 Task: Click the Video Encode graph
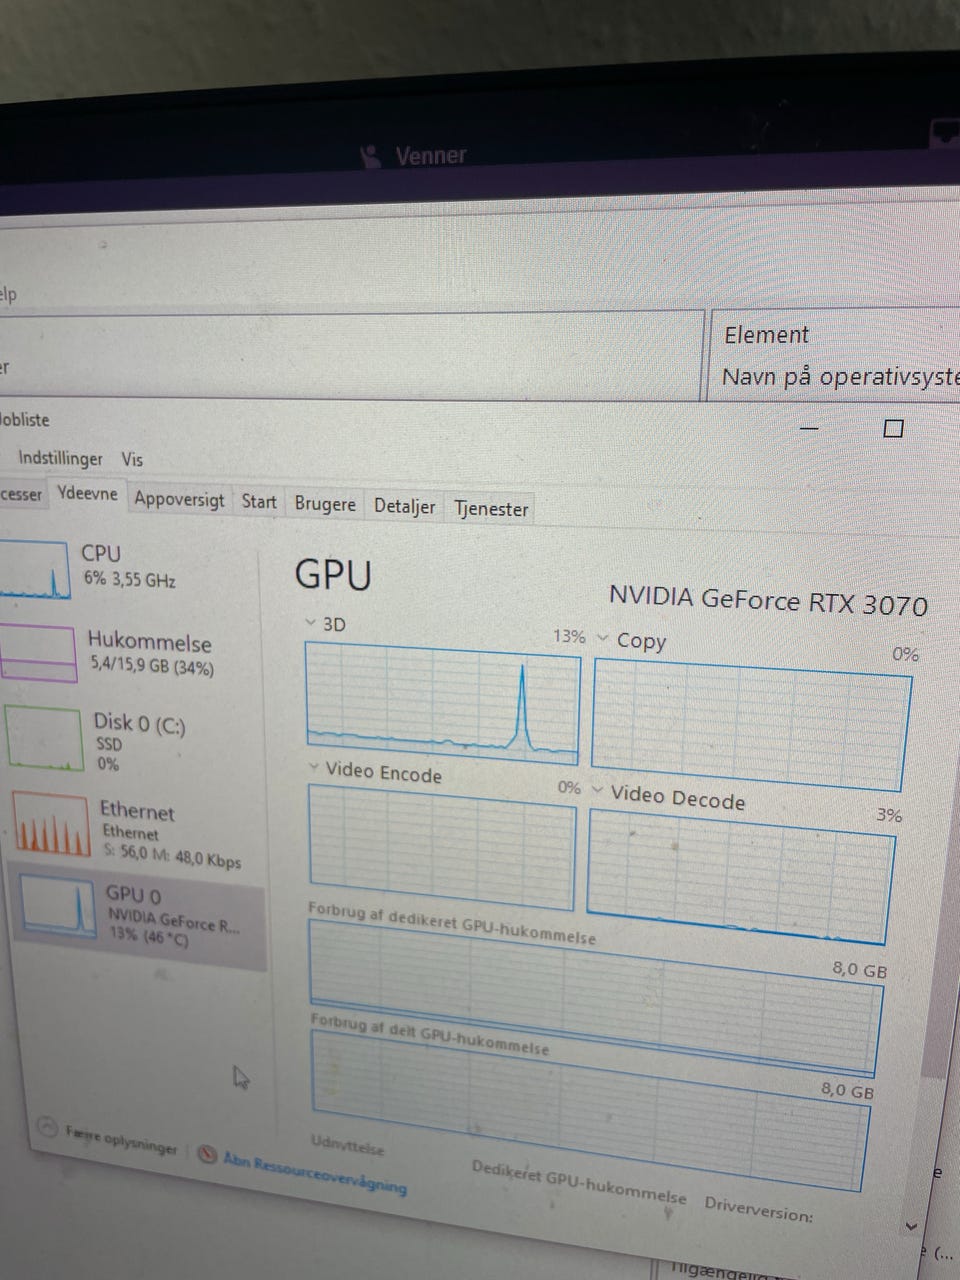coord(442,848)
